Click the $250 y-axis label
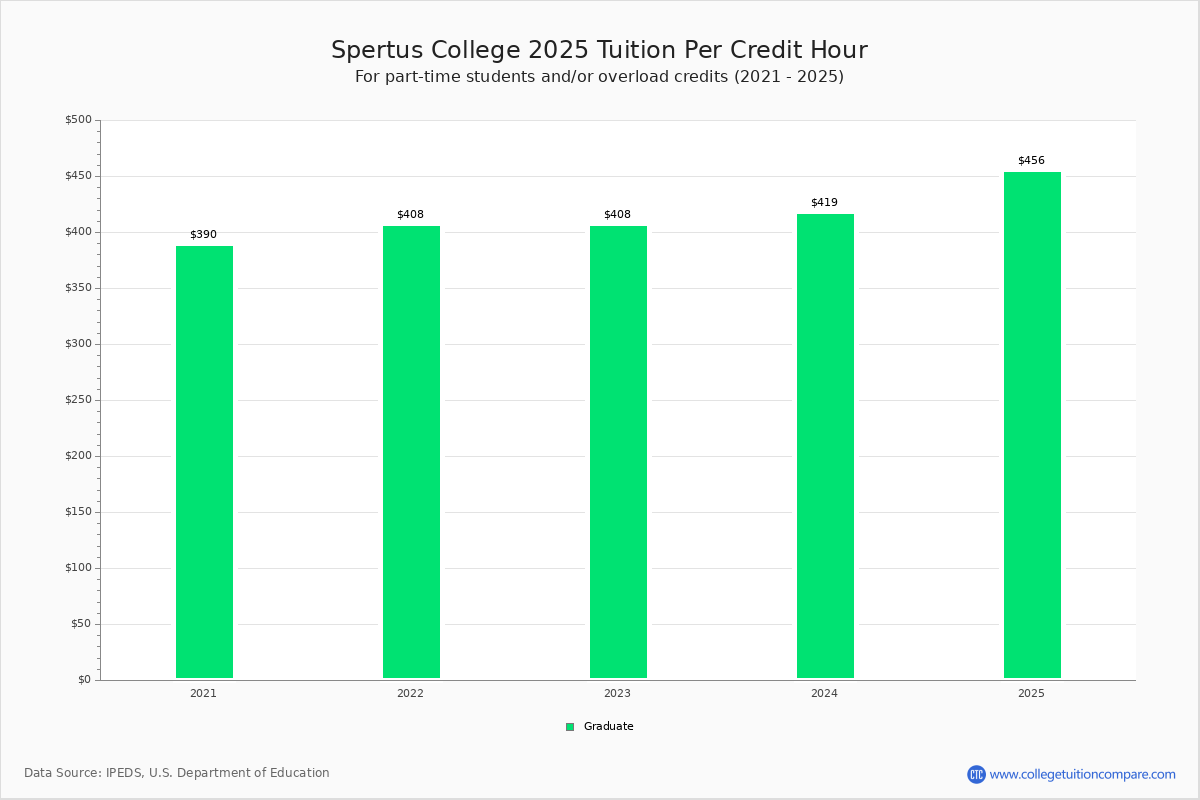Viewport: 1200px width, 800px height. tap(78, 400)
